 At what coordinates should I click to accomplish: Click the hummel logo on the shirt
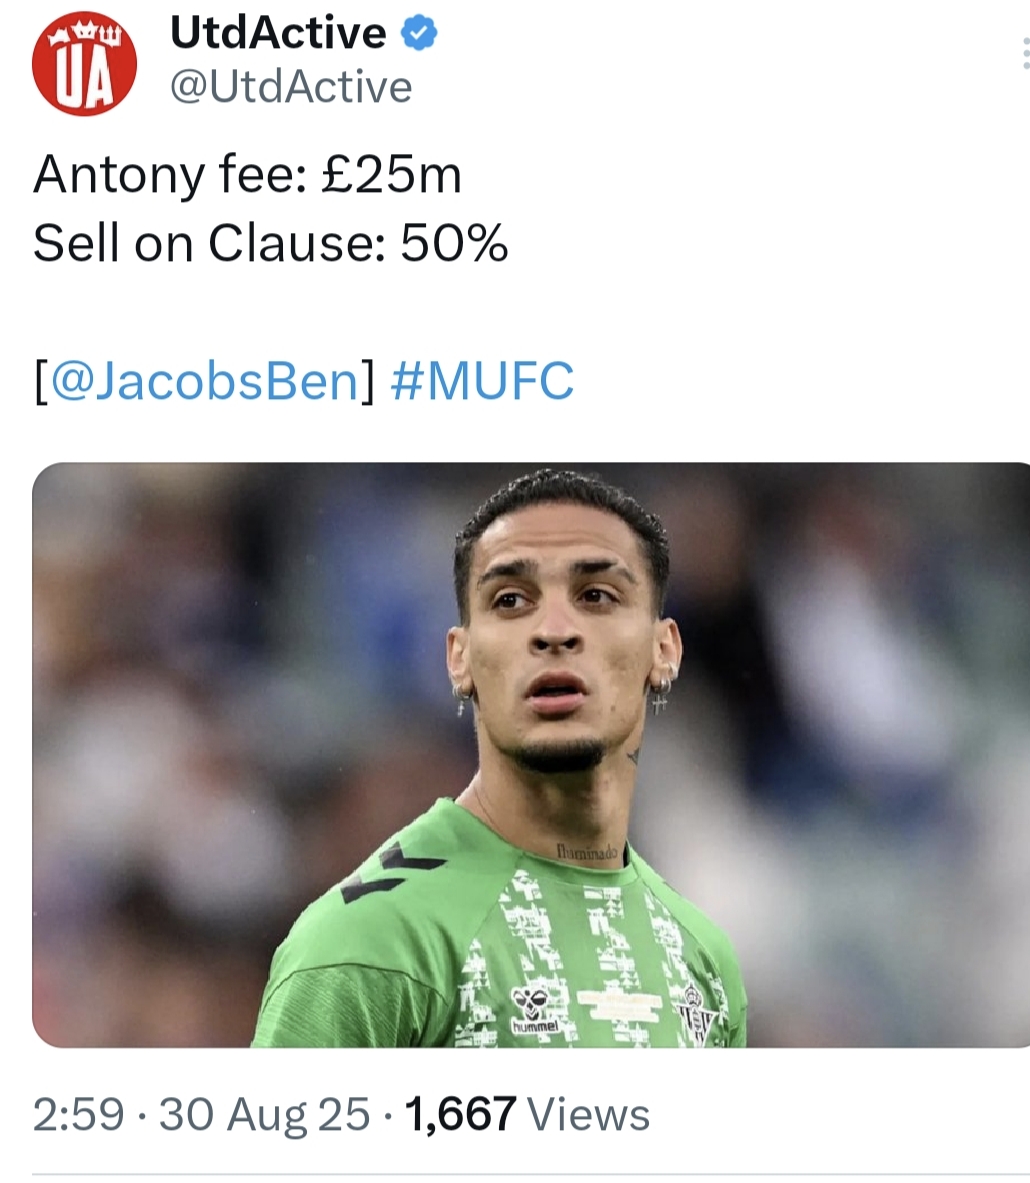[535, 1011]
